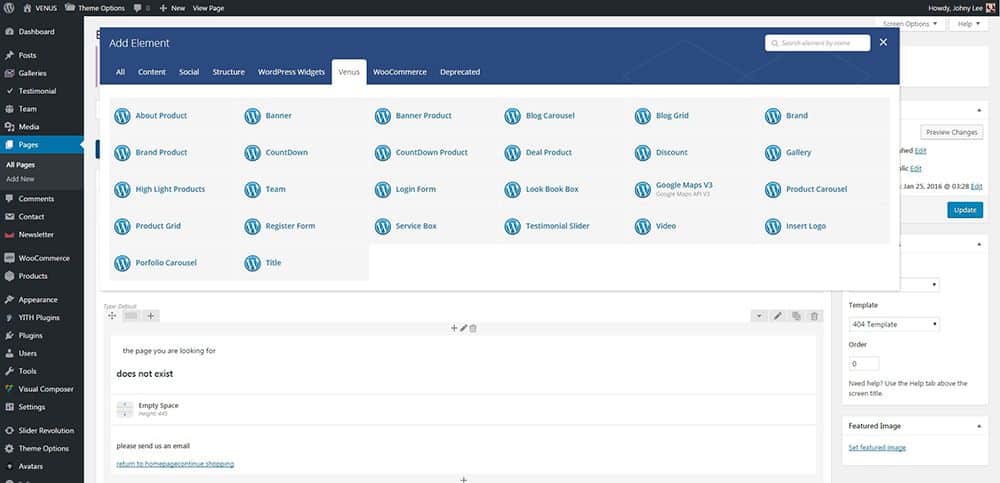Add the Service Box element
The height and width of the screenshot is (483, 1000).
(x=434, y=226)
